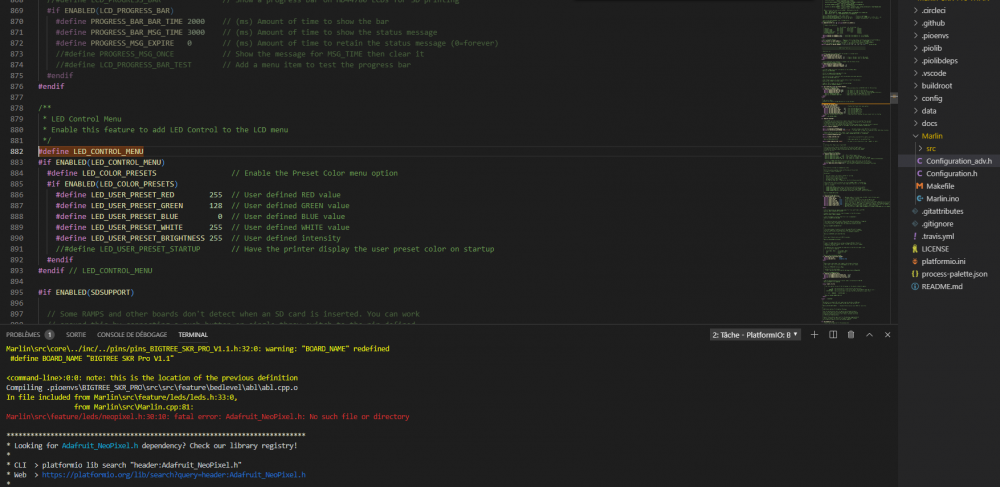This screenshot has height=487, width=1000.
Task: Show the CONSOLE DE DÉBOGAGE tab
Action: (132, 334)
